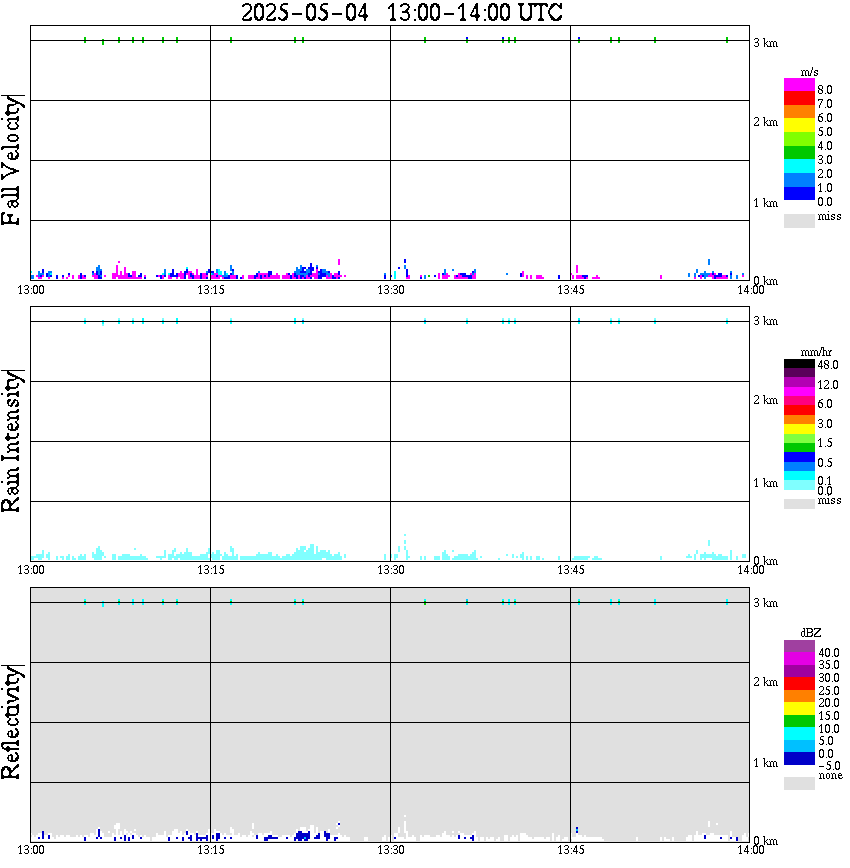This screenshot has width=850, height=868.
Task: Click the 1 km label beside Reflectivity plot
Action: pyautogui.click(x=765, y=763)
